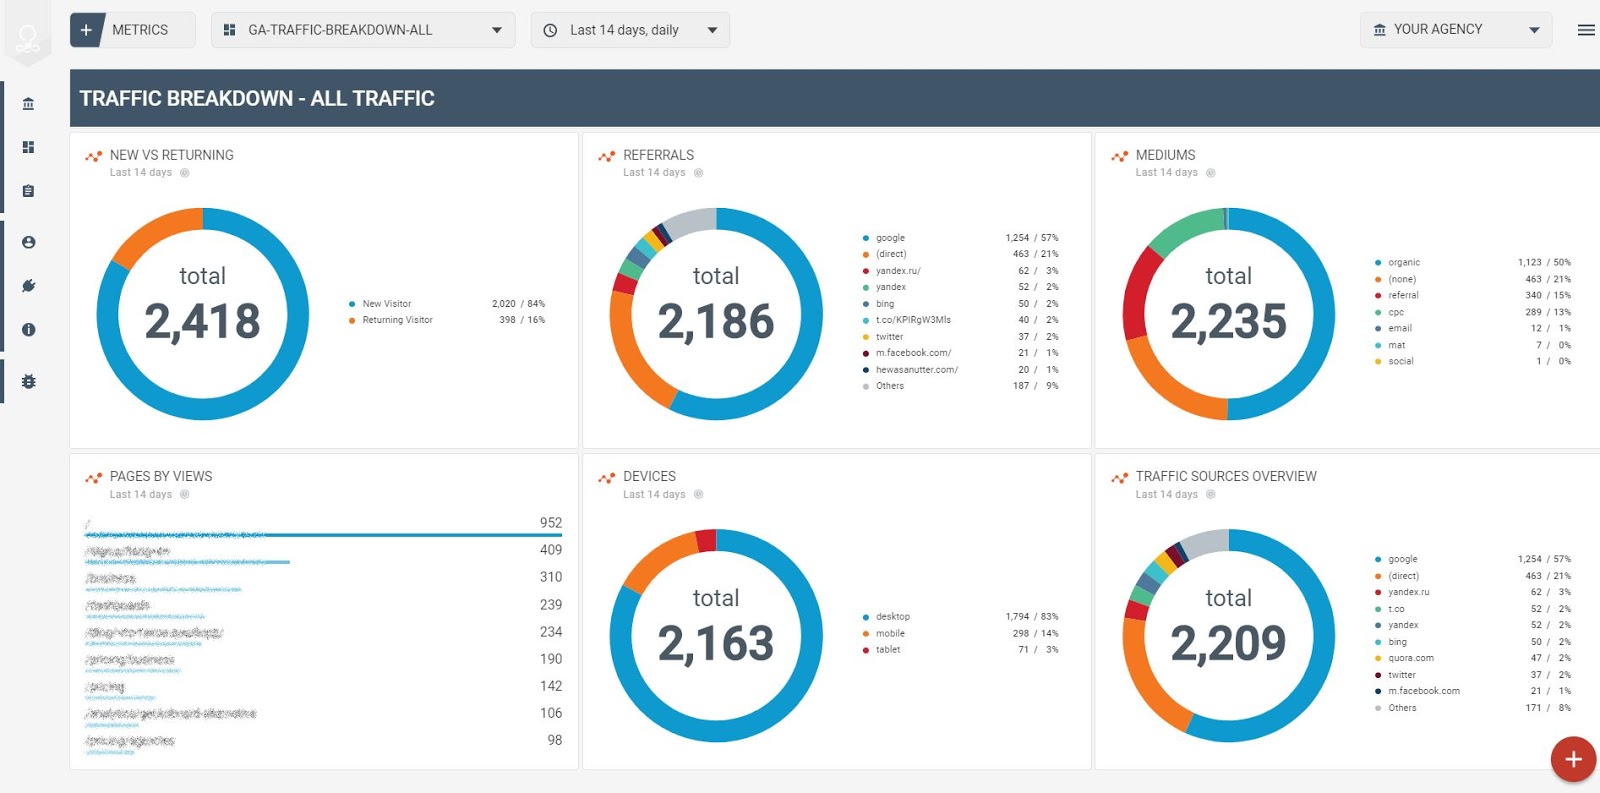Click the date info circle under PAGES BY VIEWS
The width and height of the screenshot is (1600, 793).
tap(184, 494)
